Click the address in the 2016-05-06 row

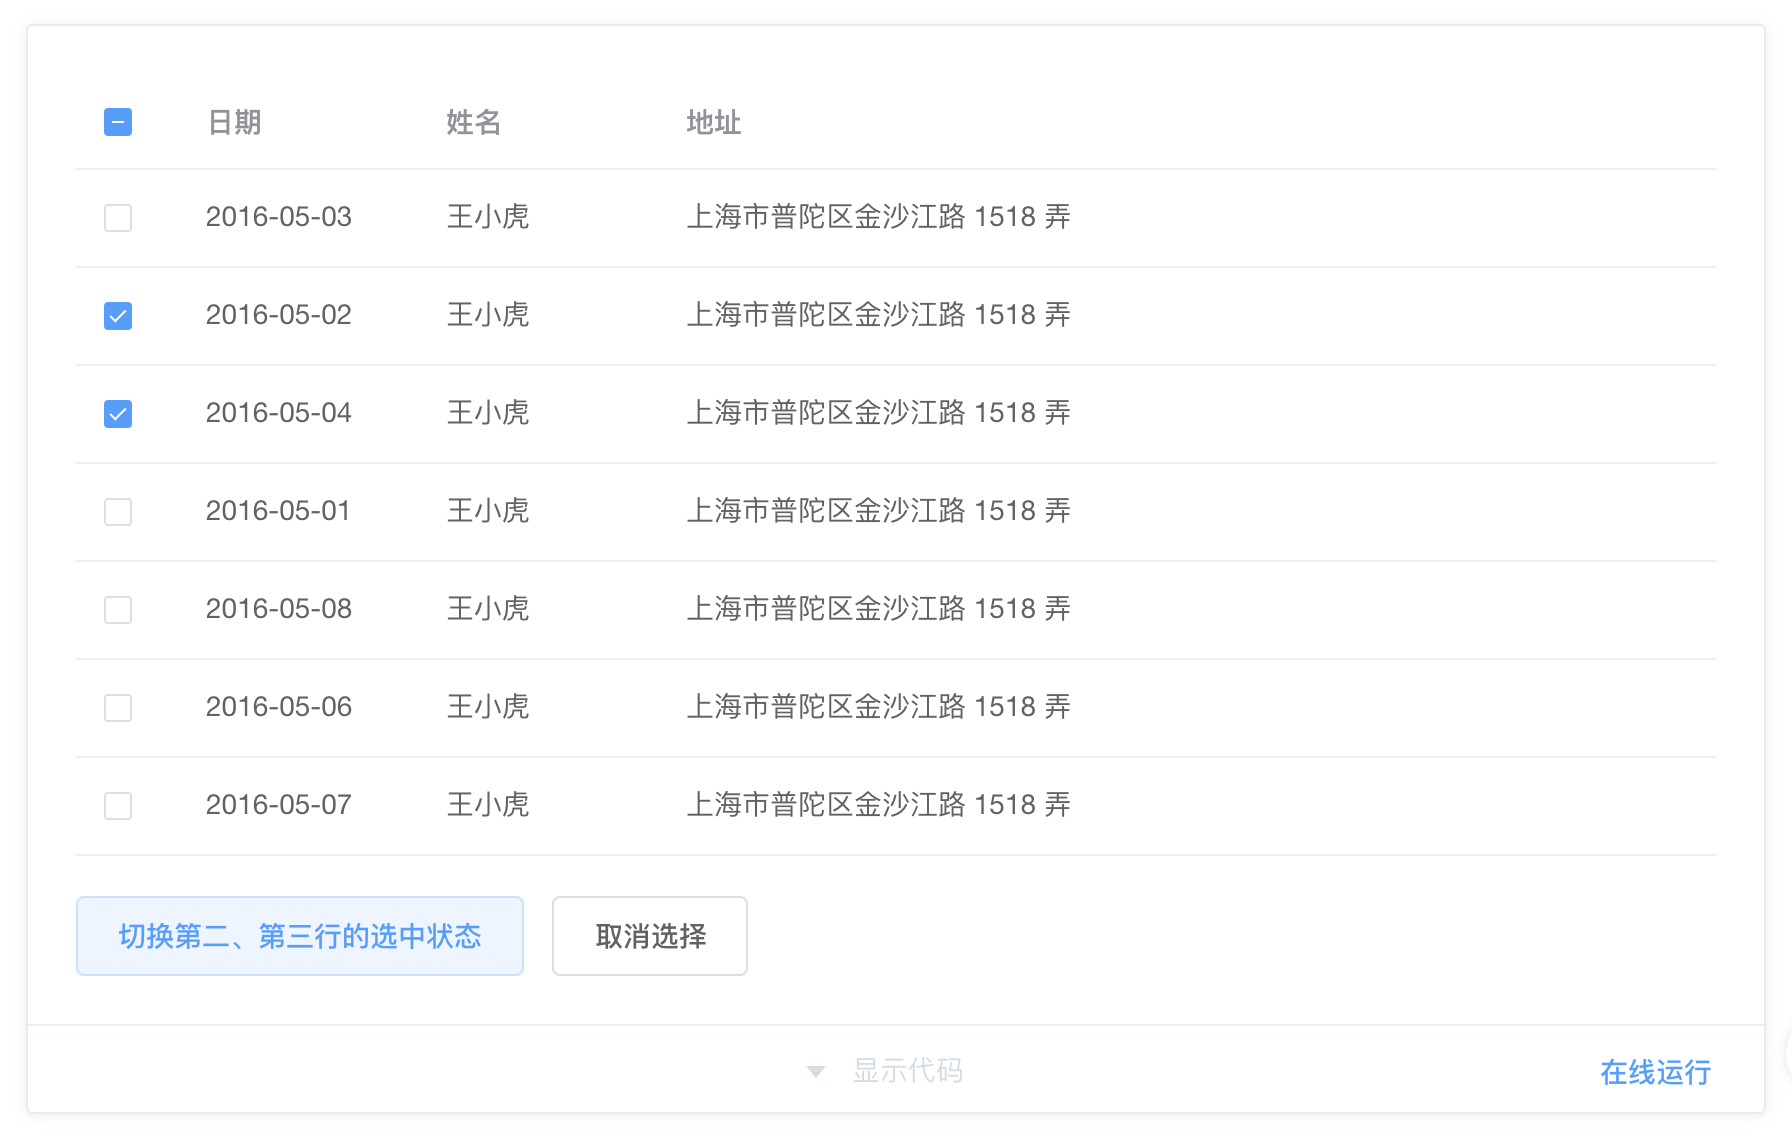pos(879,707)
